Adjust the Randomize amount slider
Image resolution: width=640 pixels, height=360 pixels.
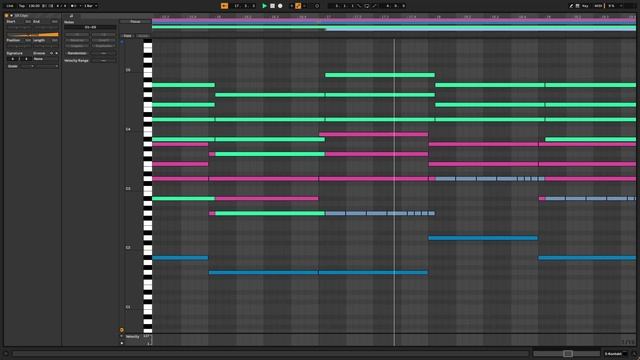(104, 53)
